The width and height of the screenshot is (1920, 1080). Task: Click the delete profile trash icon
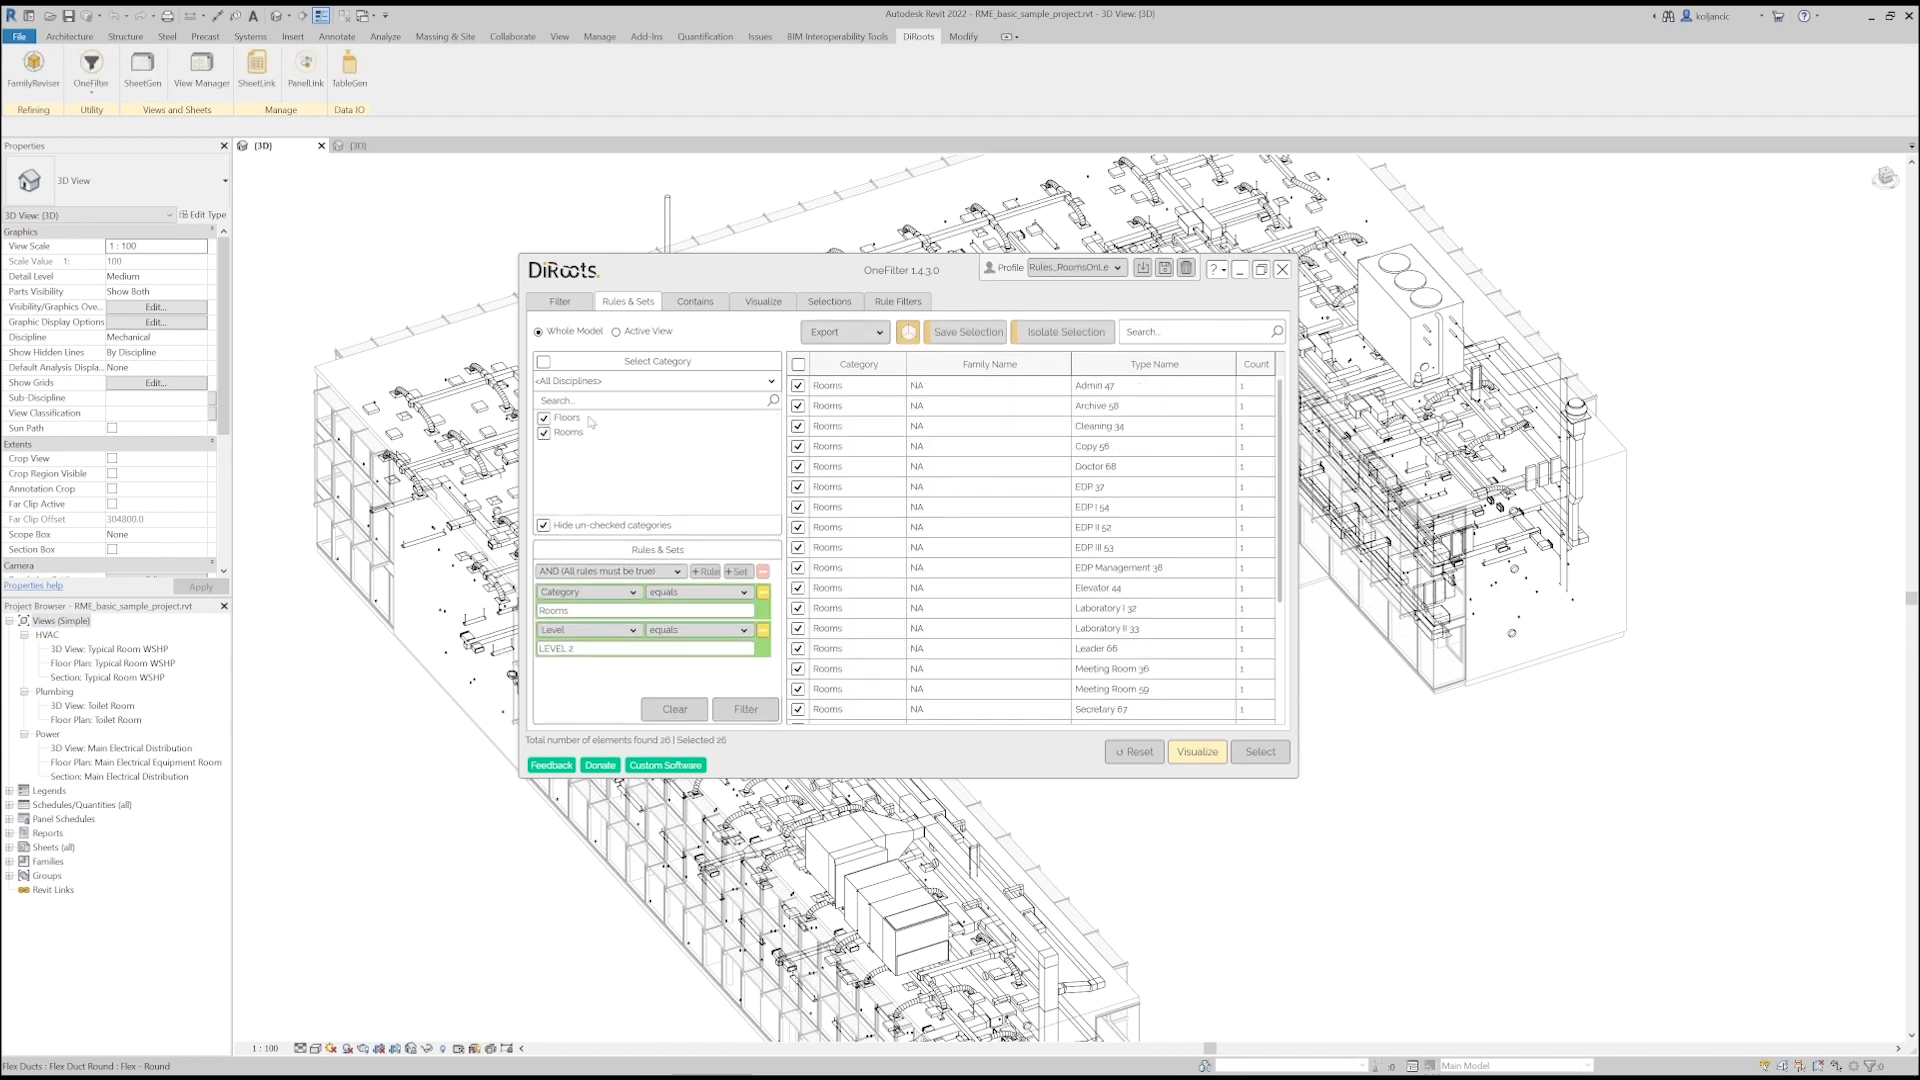point(1186,268)
